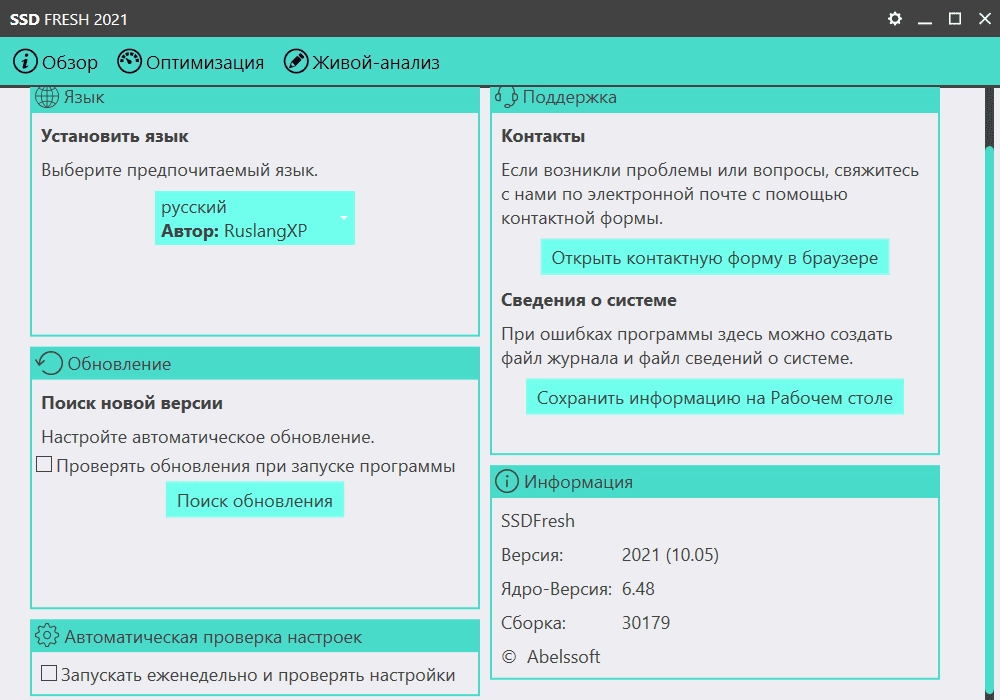The width and height of the screenshot is (1000, 700).
Task: Click the Abelssoft copyright text
Action: click(551, 657)
